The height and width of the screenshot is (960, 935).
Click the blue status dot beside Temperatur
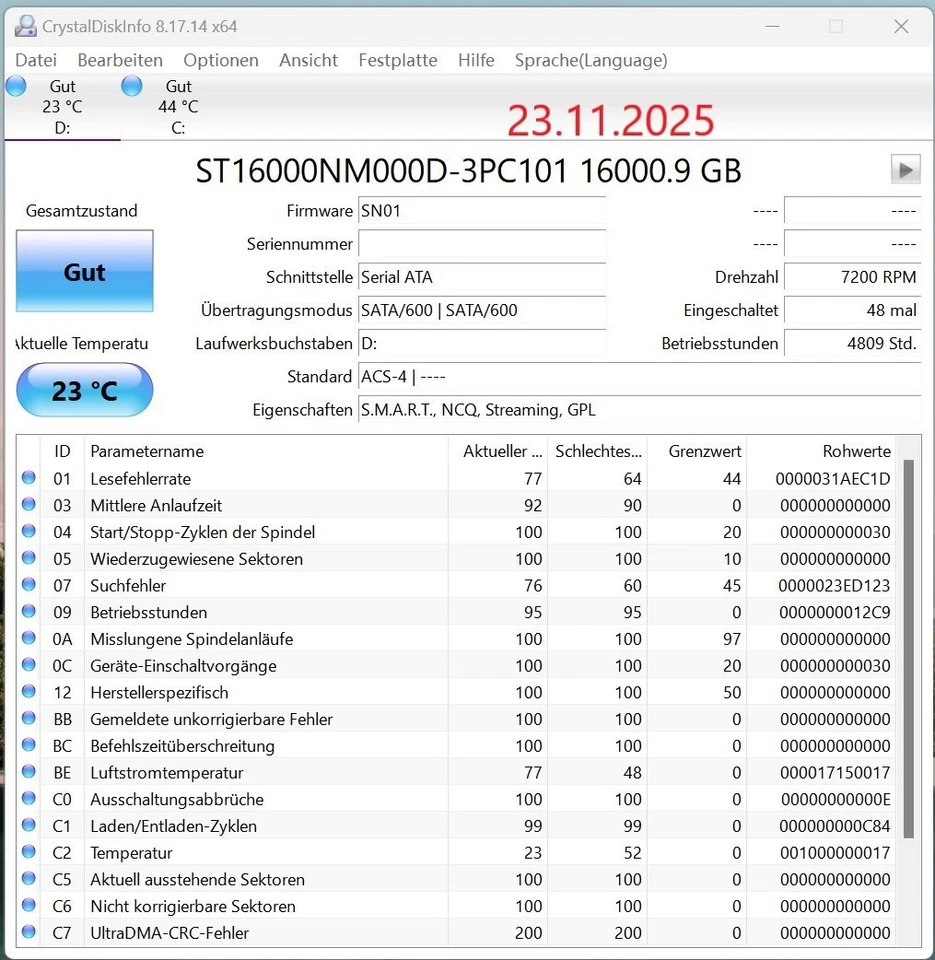coord(28,853)
